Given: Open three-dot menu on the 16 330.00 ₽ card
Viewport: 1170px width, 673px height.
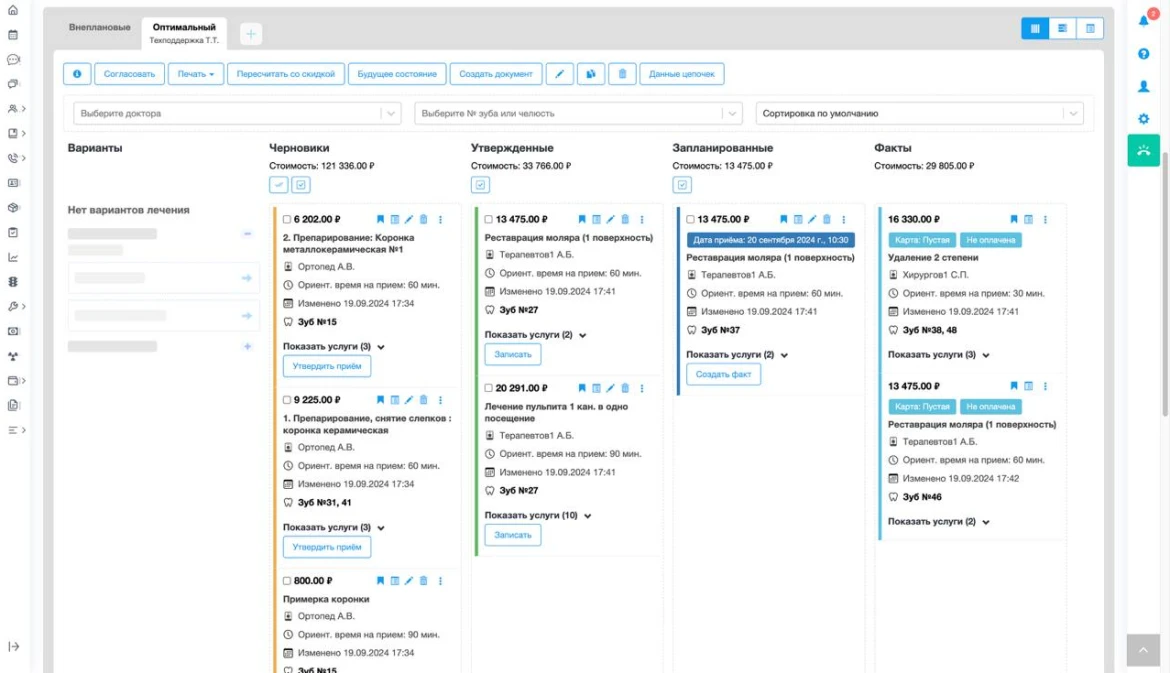Looking at the screenshot, I should coord(1045,219).
